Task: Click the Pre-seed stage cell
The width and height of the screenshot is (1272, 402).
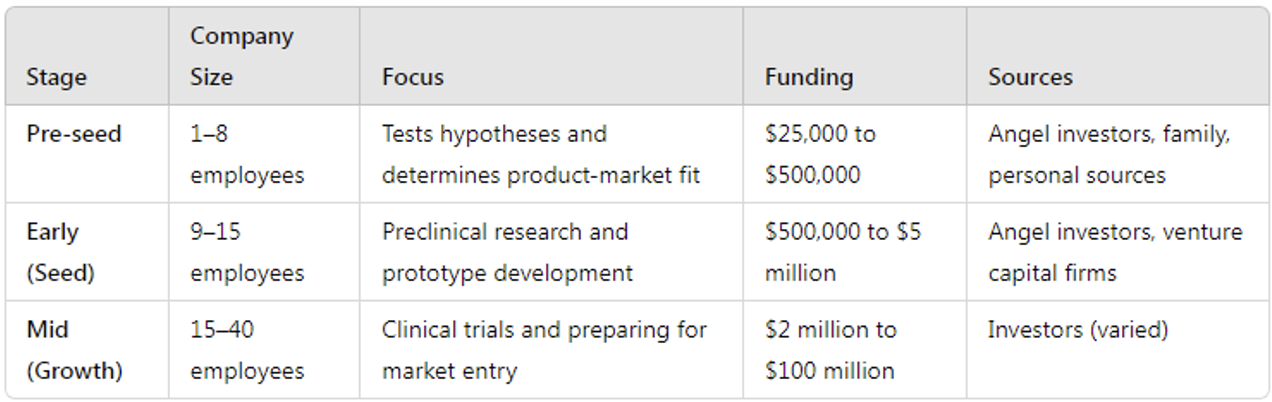Action: tap(74, 134)
